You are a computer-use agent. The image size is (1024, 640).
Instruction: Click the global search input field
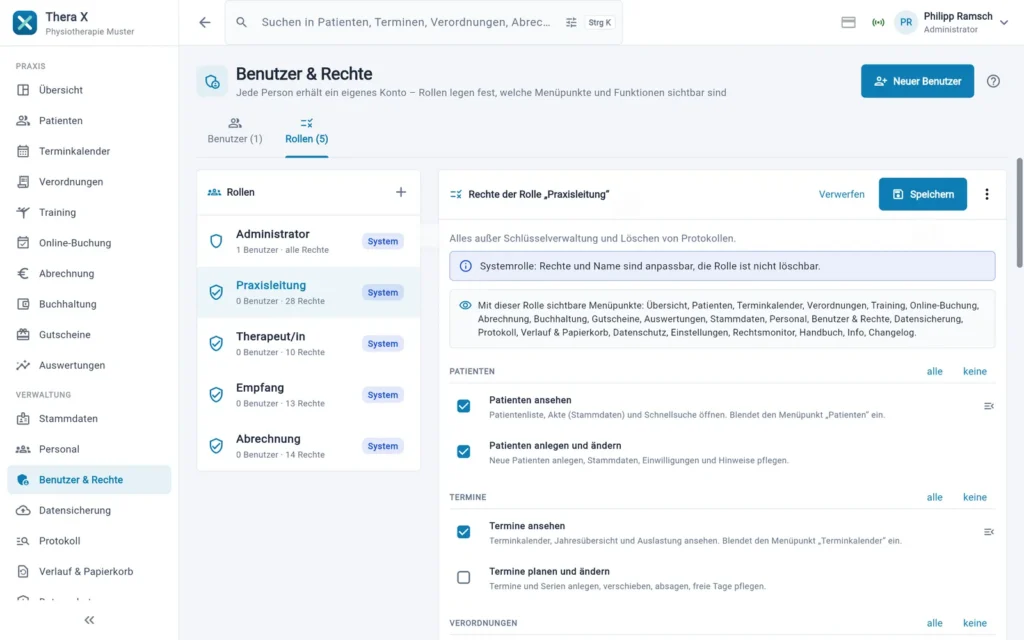coord(406,22)
